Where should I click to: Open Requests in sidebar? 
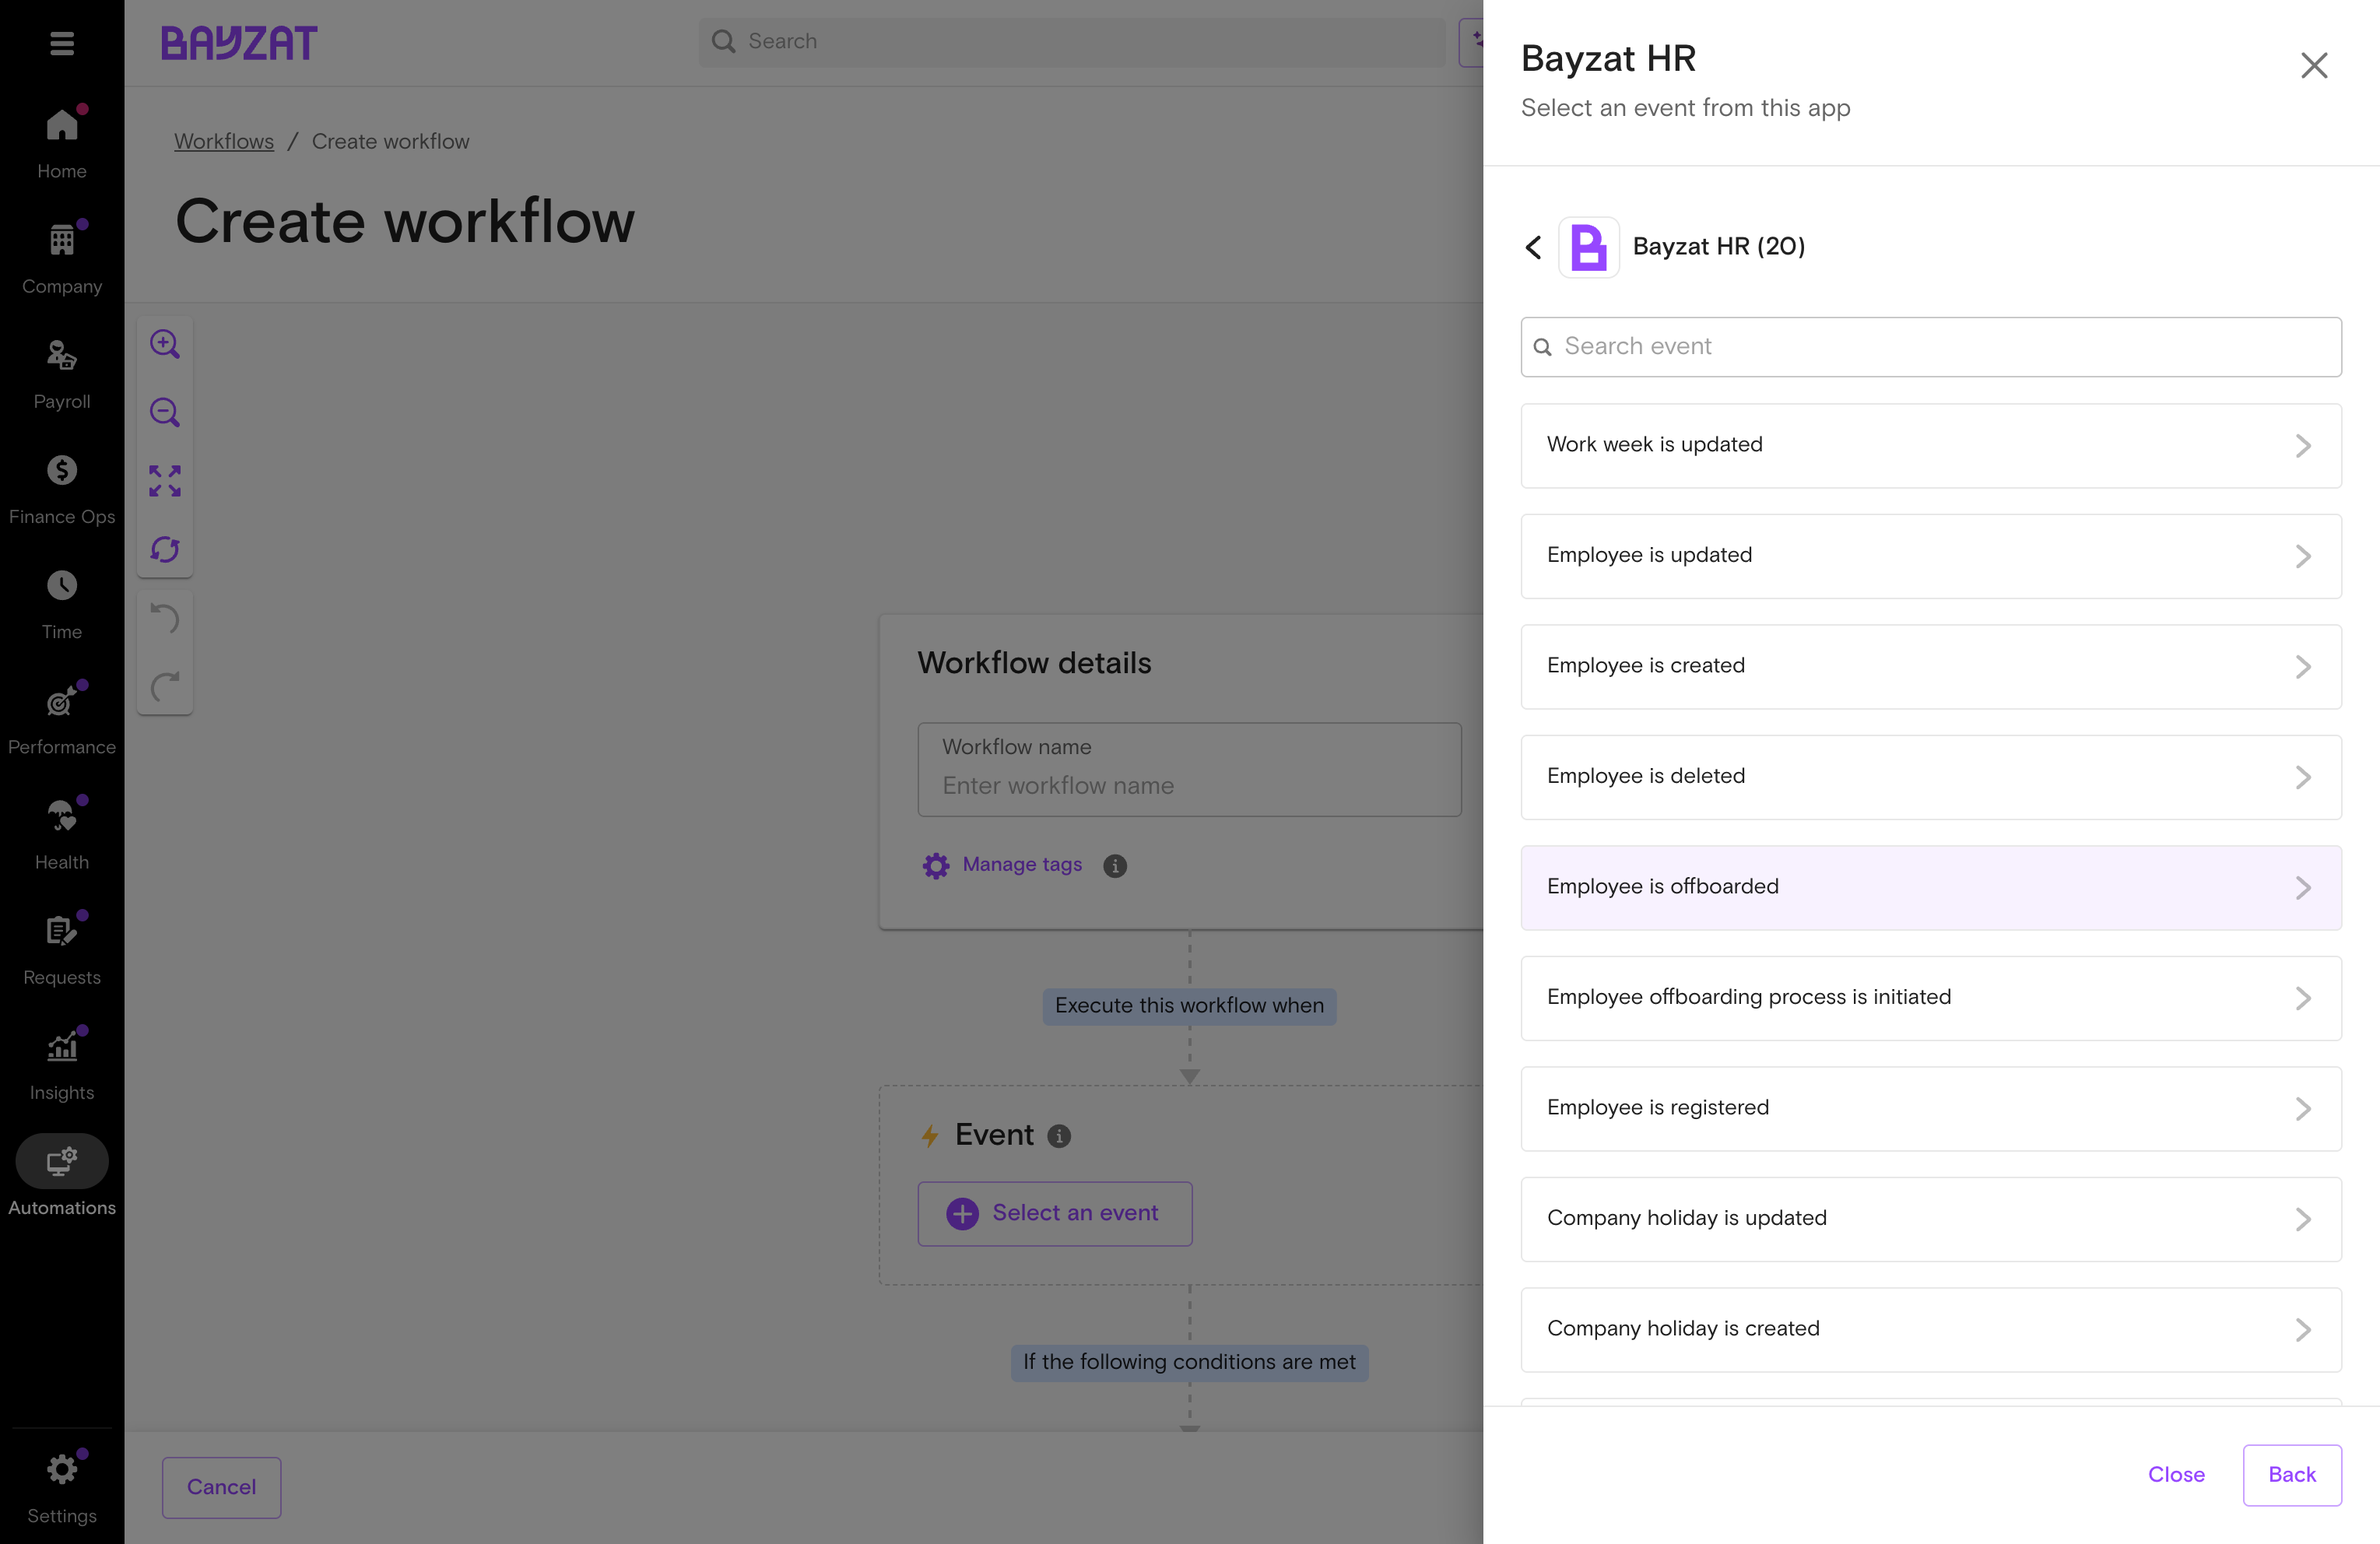pyautogui.click(x=62, y=948)
